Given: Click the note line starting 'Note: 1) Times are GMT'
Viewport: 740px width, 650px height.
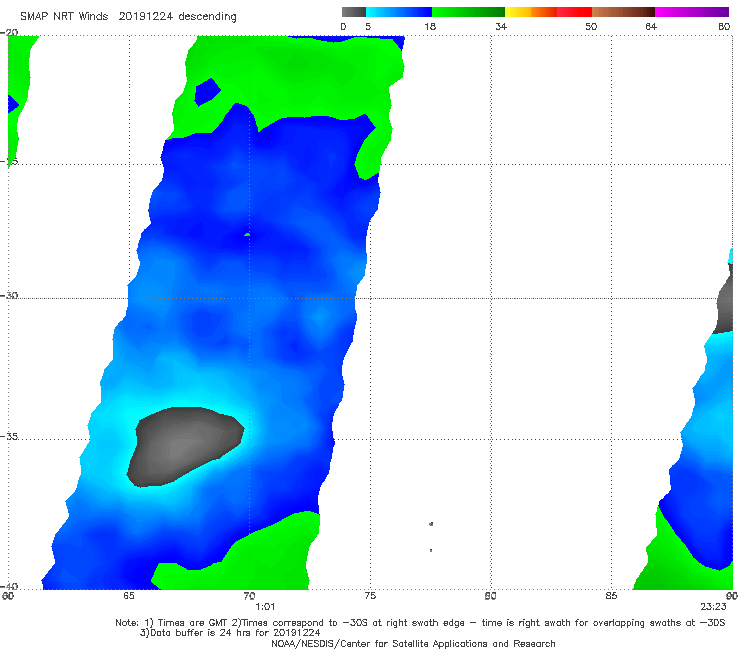Looking at the screenshot, I should [420, 623].
